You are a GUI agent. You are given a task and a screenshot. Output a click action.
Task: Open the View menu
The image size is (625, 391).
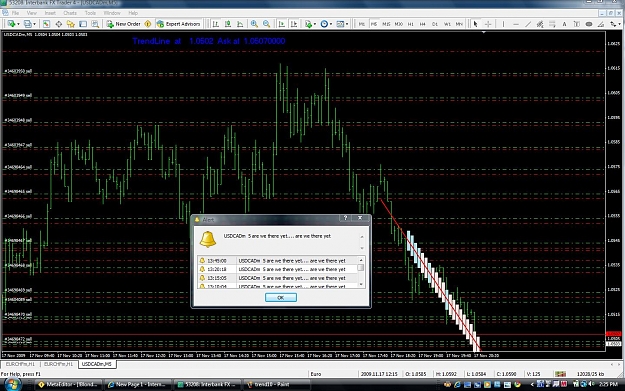[31, 13]
